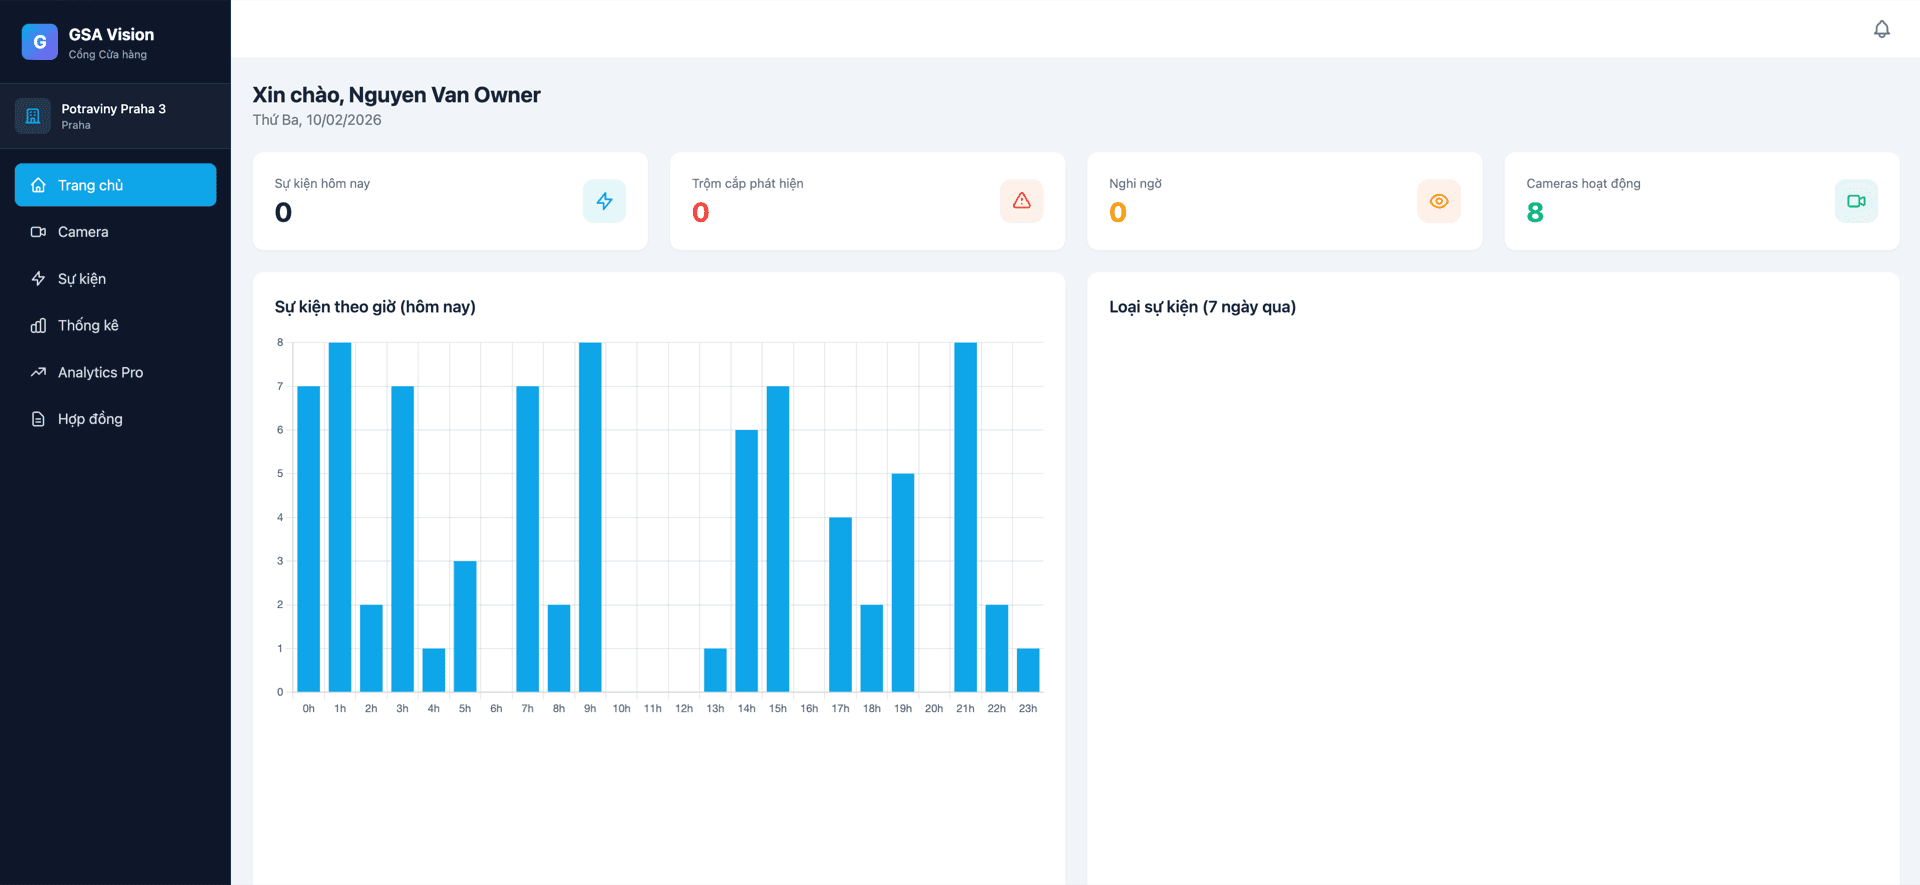
Task: Click the 23h bar in hourly chart
Action: (1028, 670)
